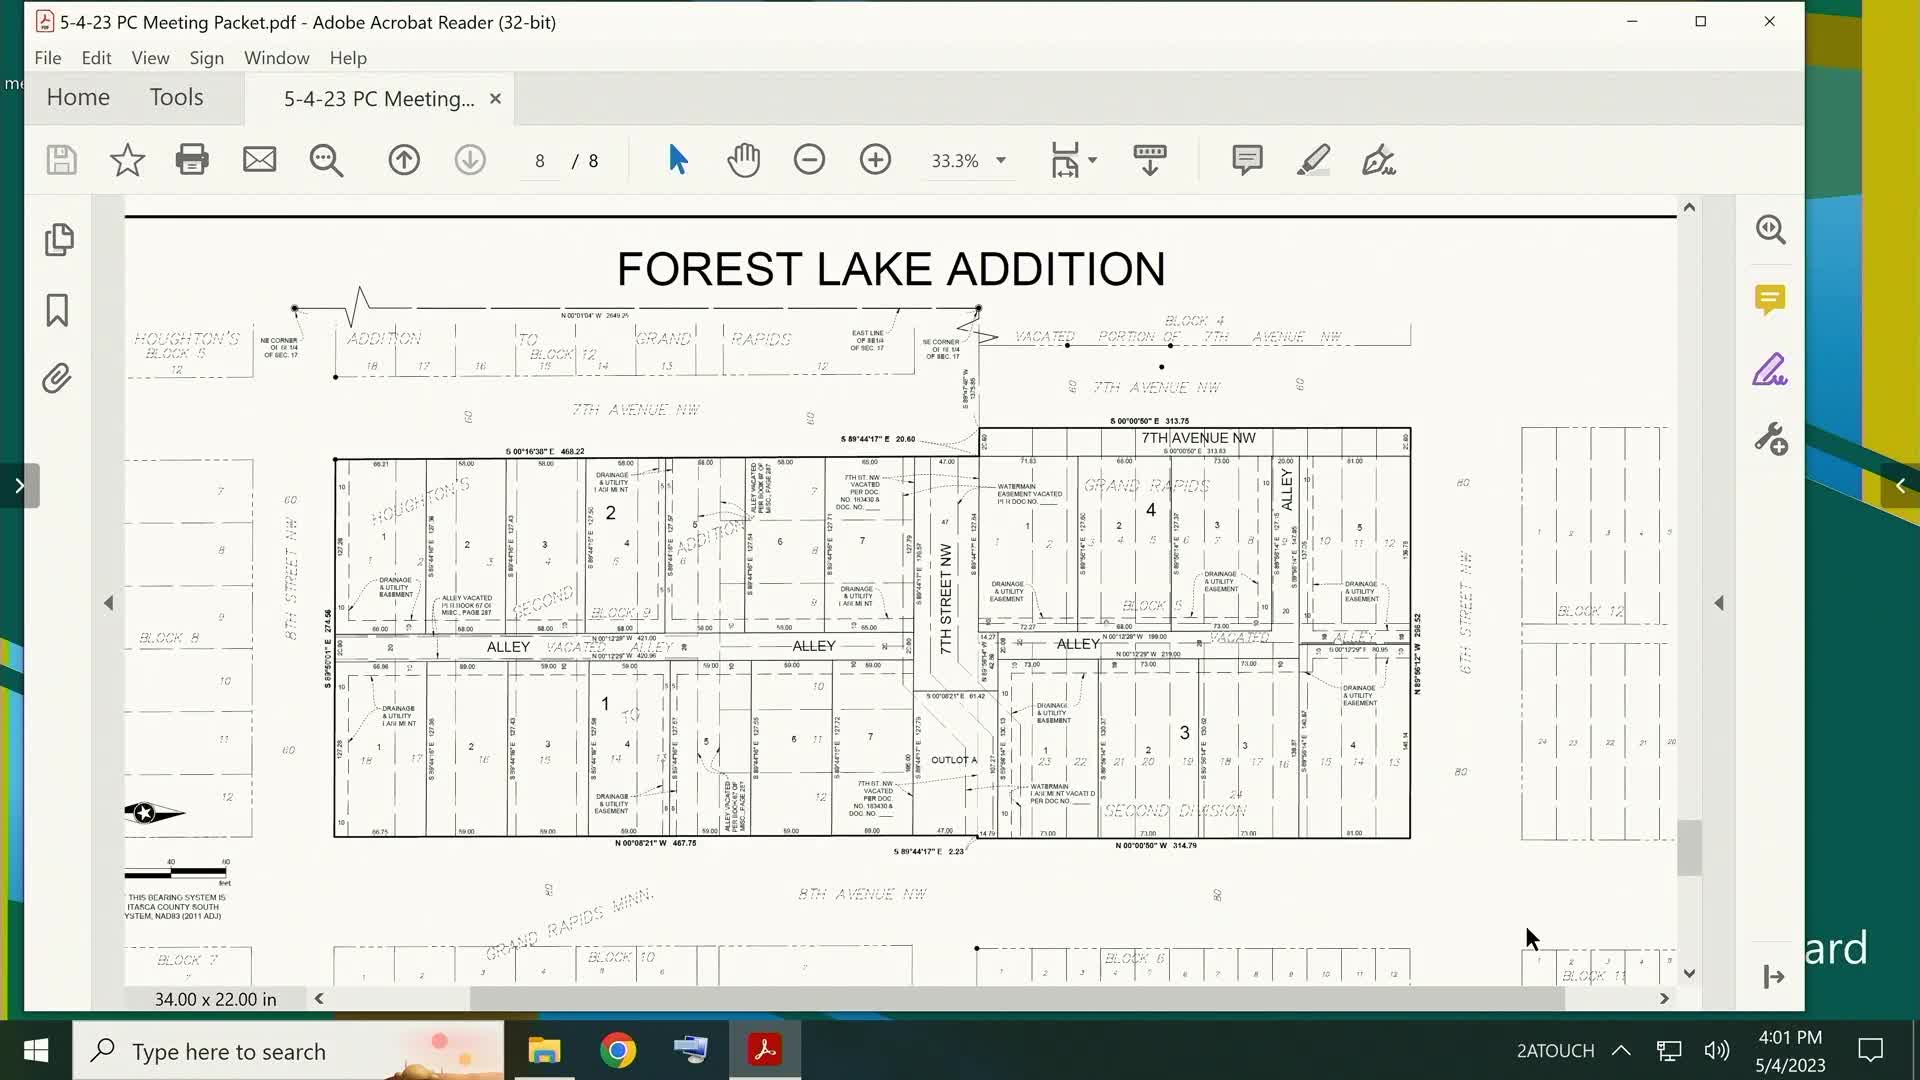Click the taskbar search box
The width and height of the screenshot is (1920, 1080).
pyautogui.click(x=288, y=1051)
